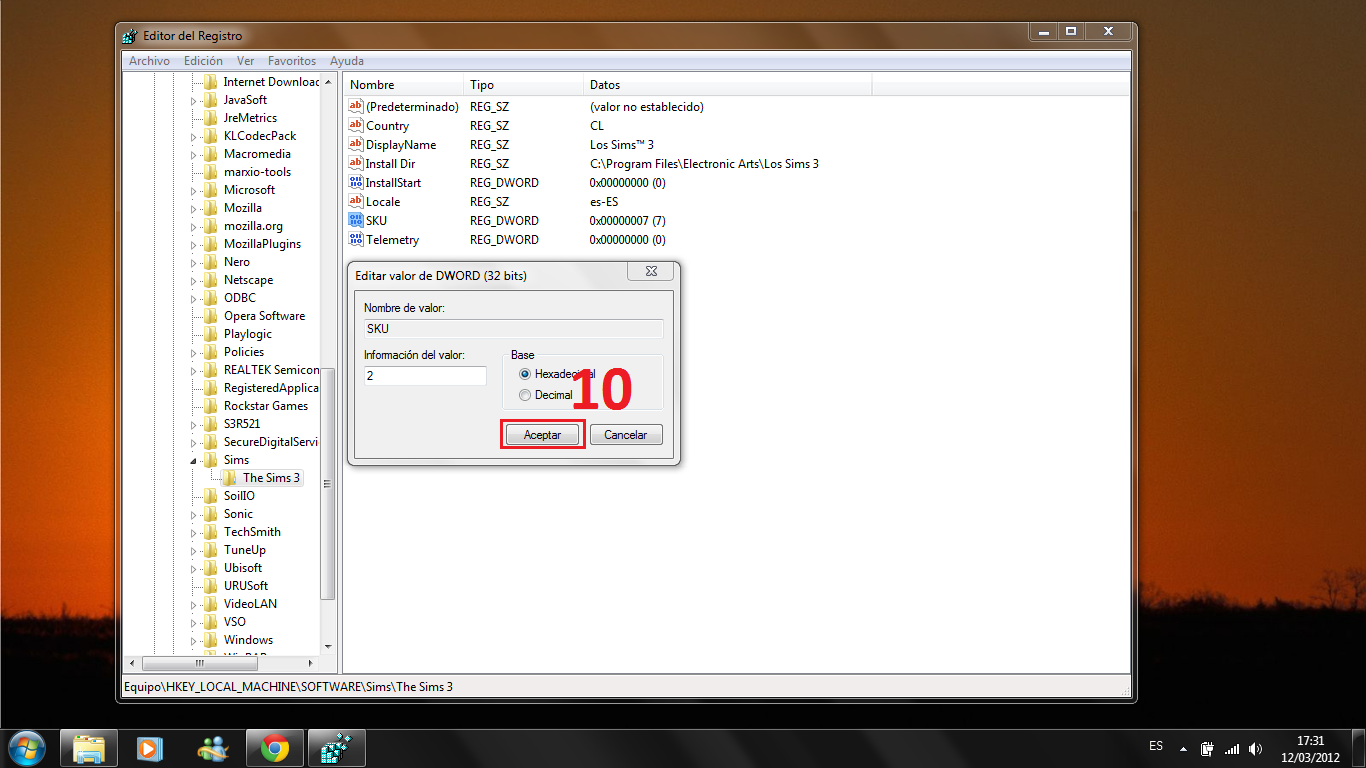Screen dimensions: 1366x768
Task: Select the Locale string value icon
Action: point(355,201)
